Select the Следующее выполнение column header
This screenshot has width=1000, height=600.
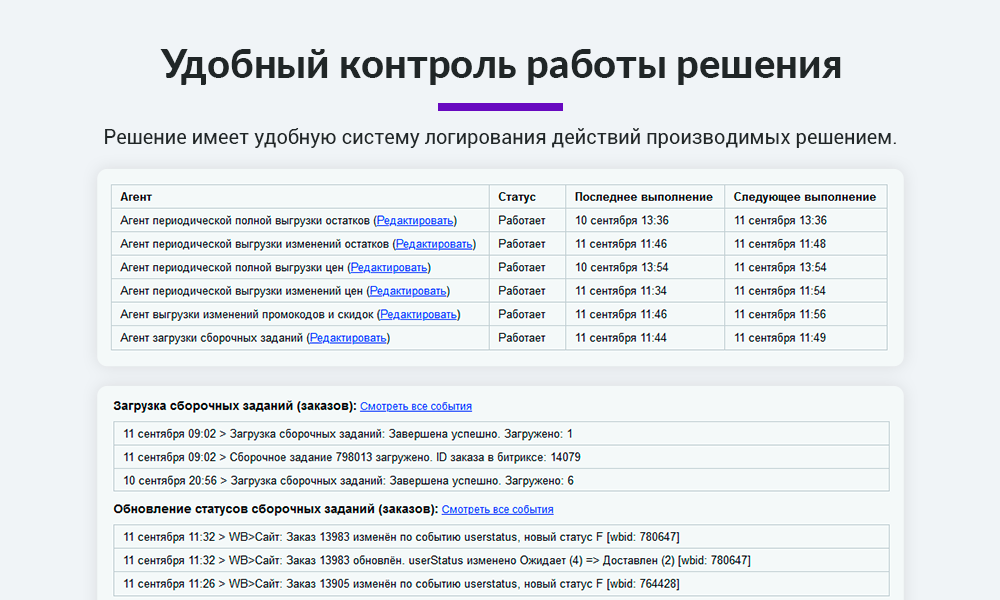(x=804, y=197)
